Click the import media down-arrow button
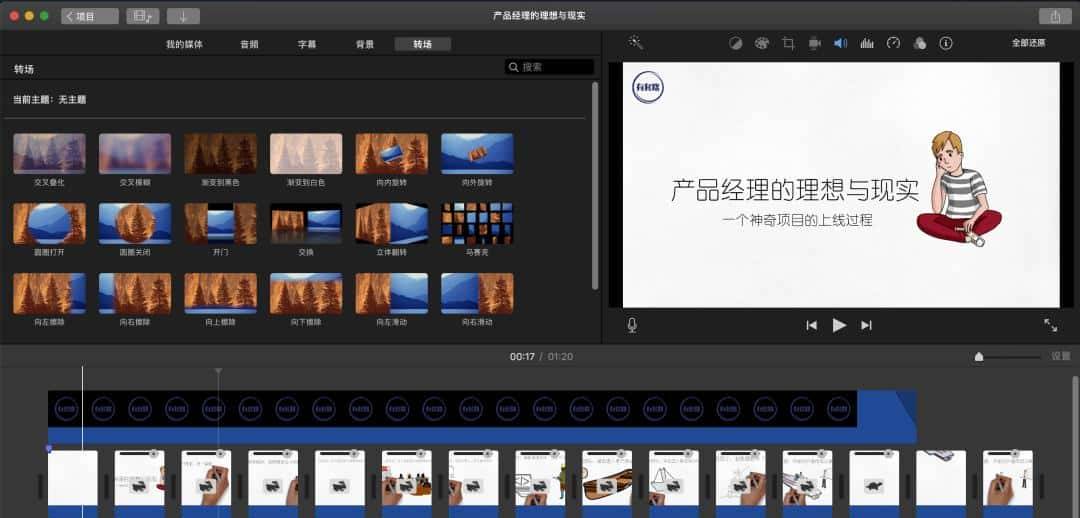Image resolution: width=1080 pixels, height=518 pixels. [183, 16]
